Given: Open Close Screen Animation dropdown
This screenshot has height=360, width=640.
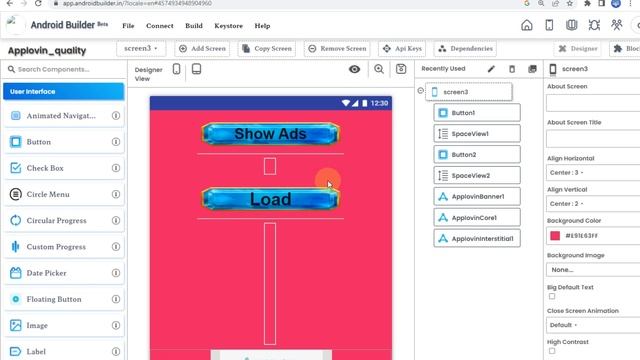Looking at the screenshot, I should [593, 325].
